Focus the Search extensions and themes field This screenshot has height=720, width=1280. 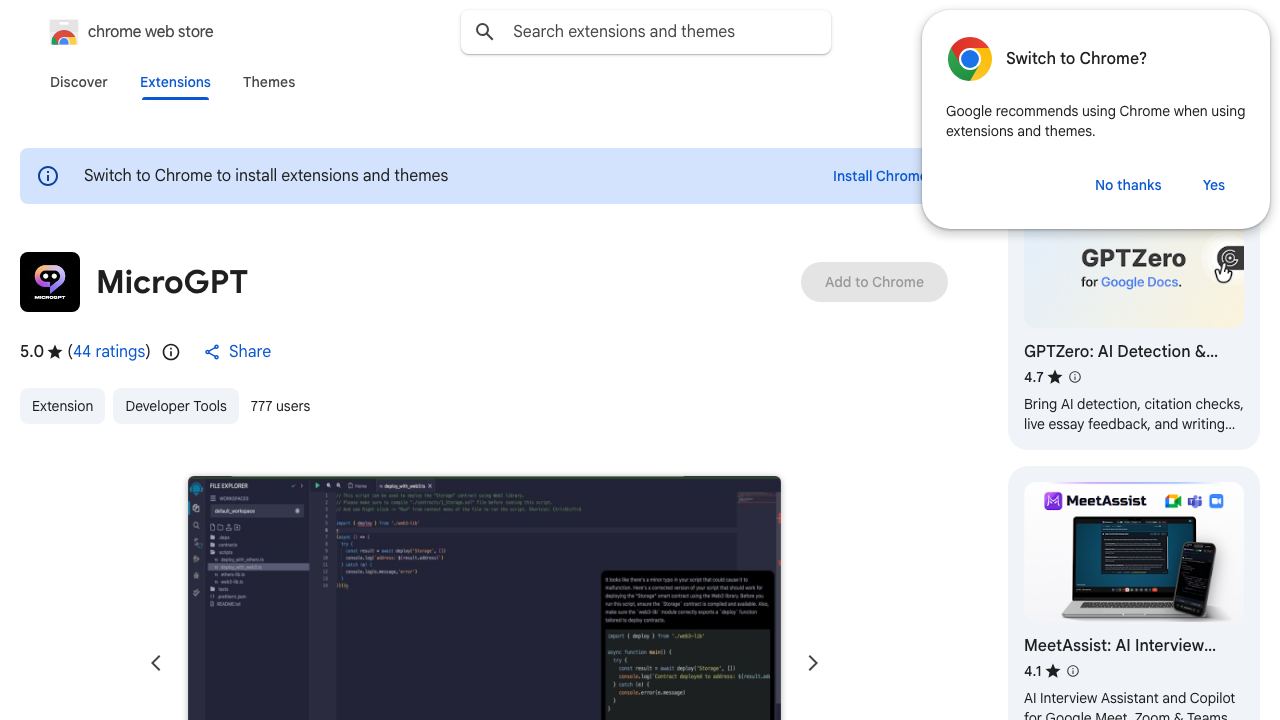point(646,32)
